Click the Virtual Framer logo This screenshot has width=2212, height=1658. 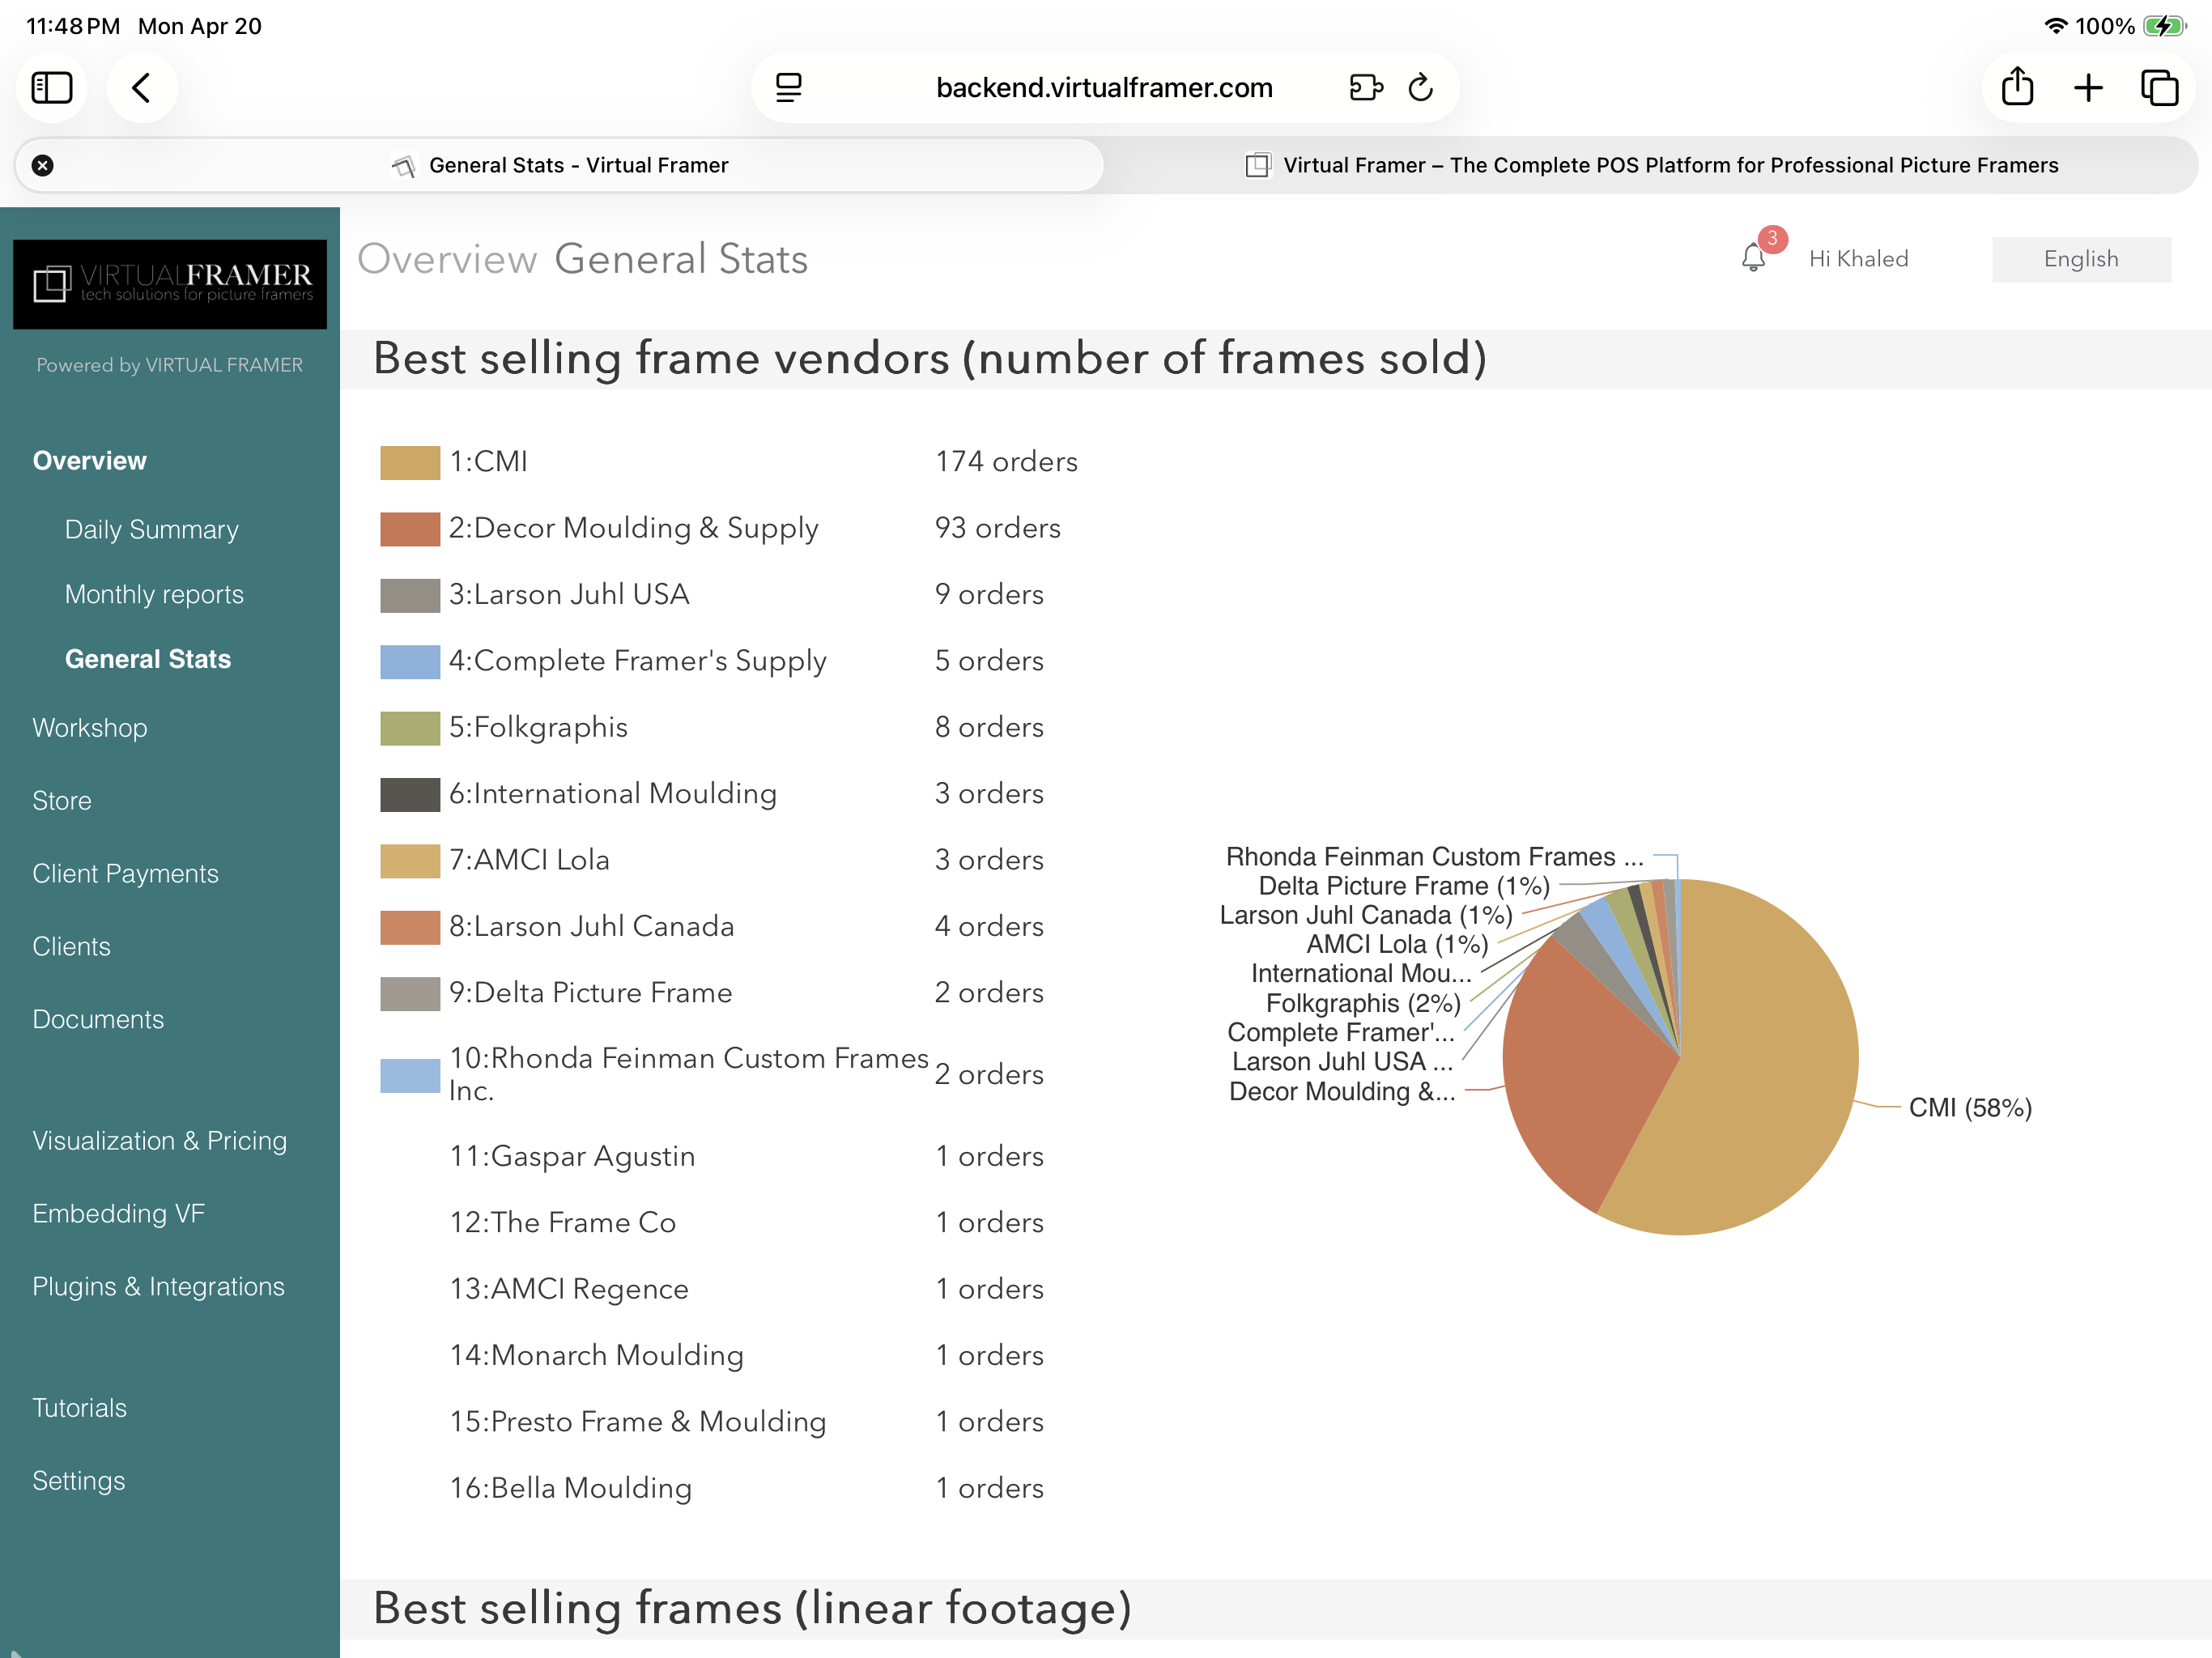[x=170, y=284]
